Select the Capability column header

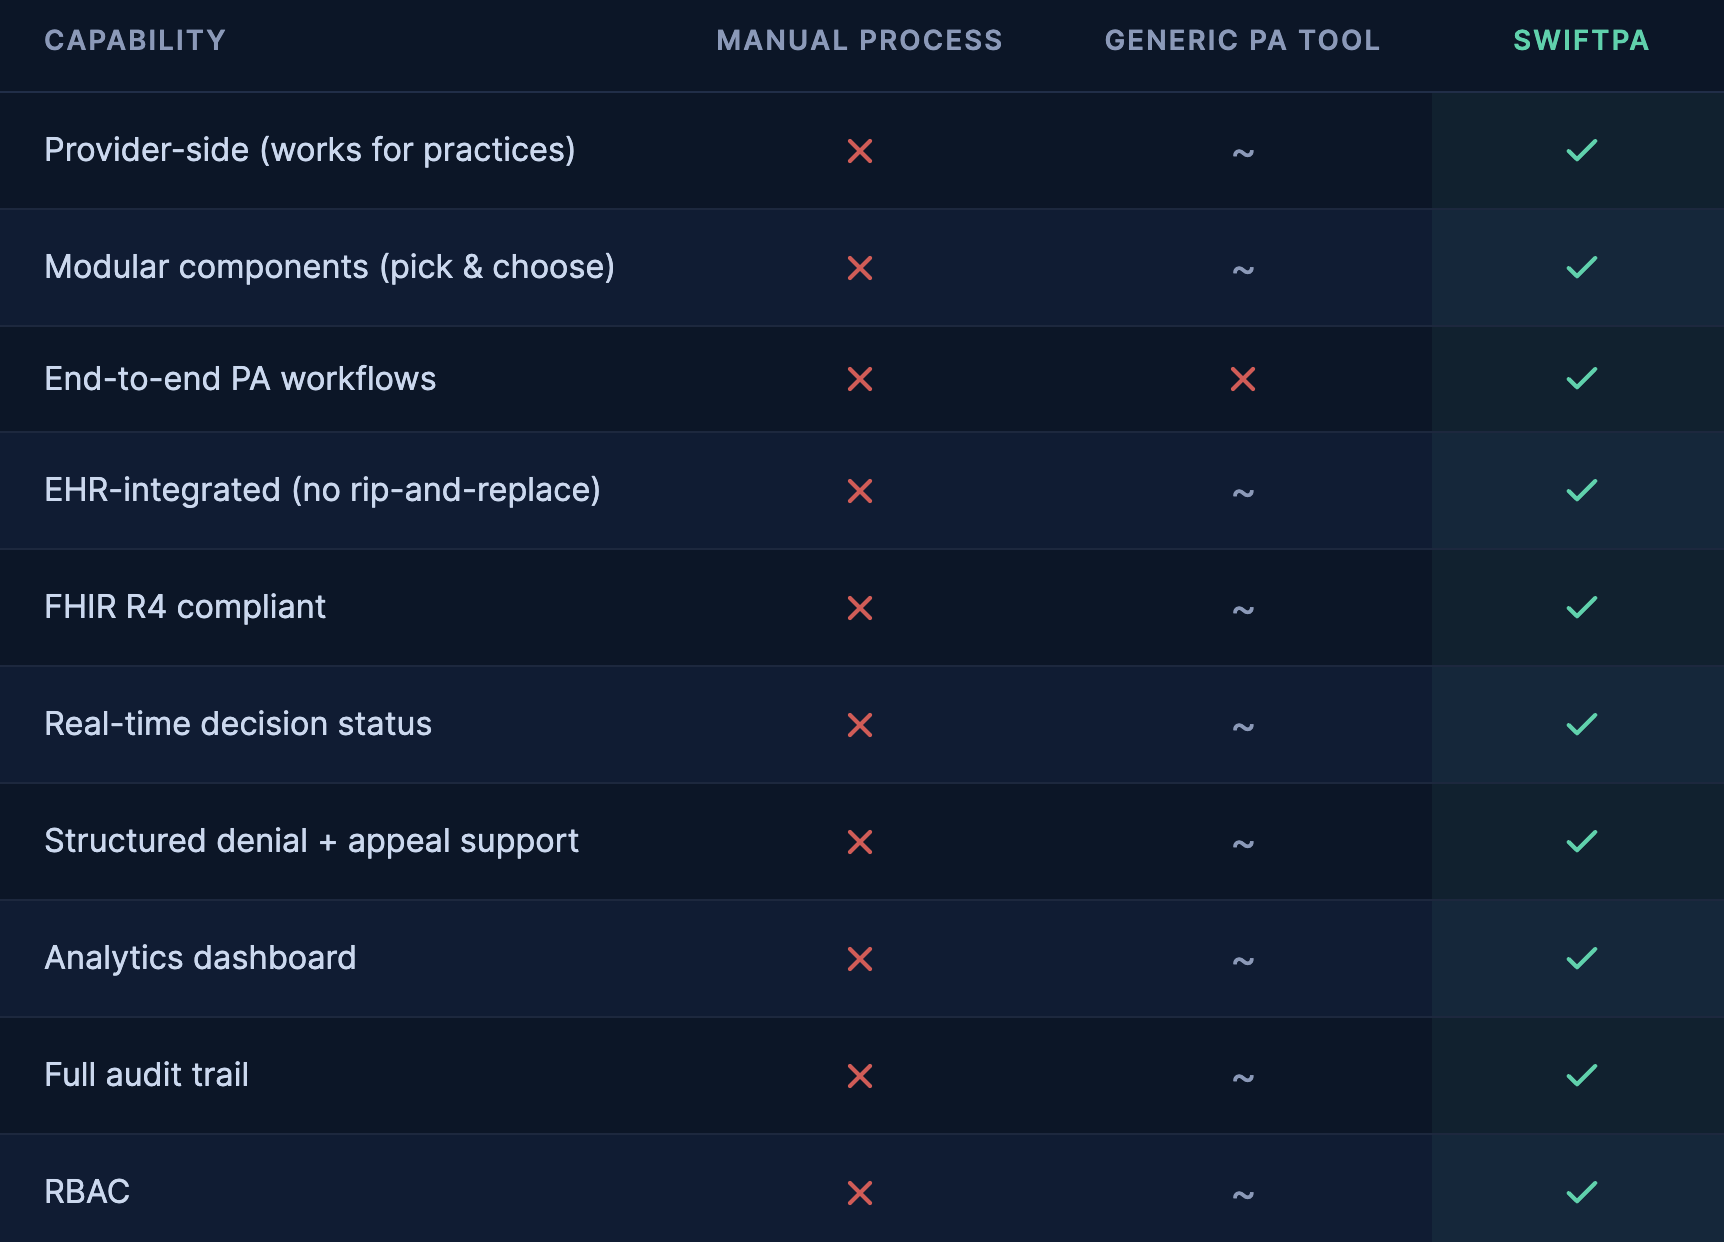(x=135, y=40)
